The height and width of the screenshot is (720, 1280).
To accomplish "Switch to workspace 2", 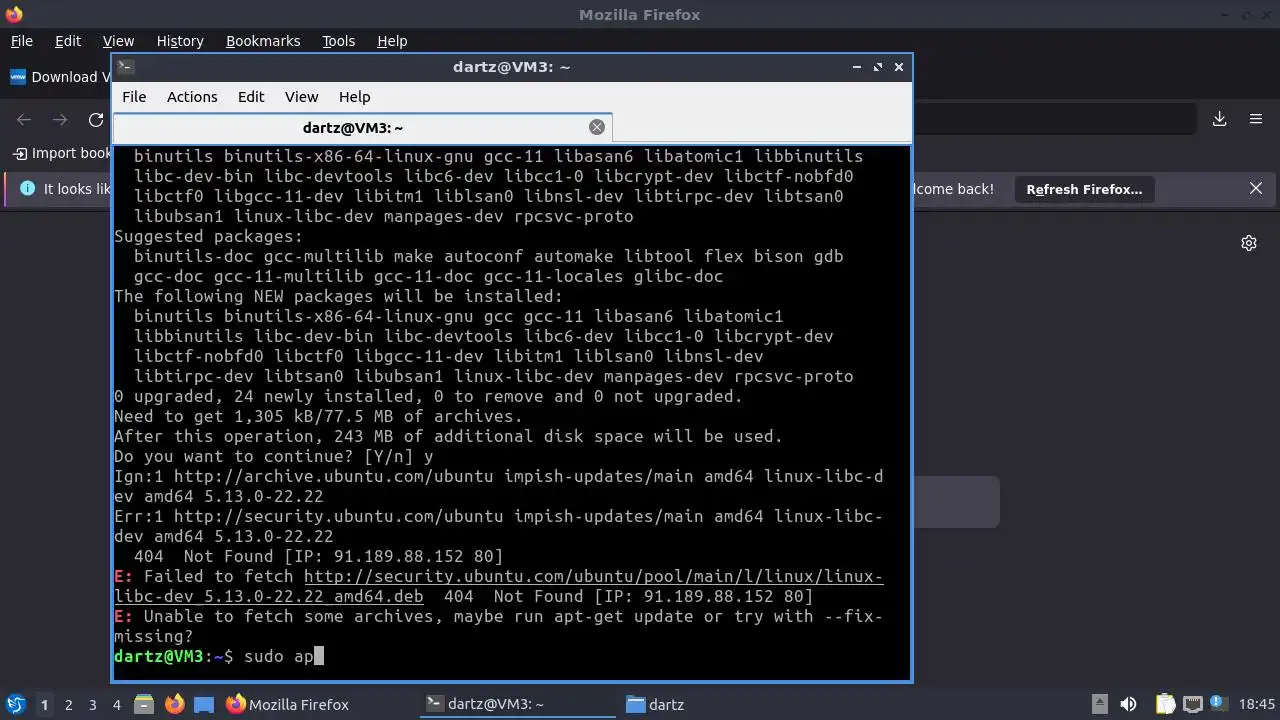I will tap(69, 705).
